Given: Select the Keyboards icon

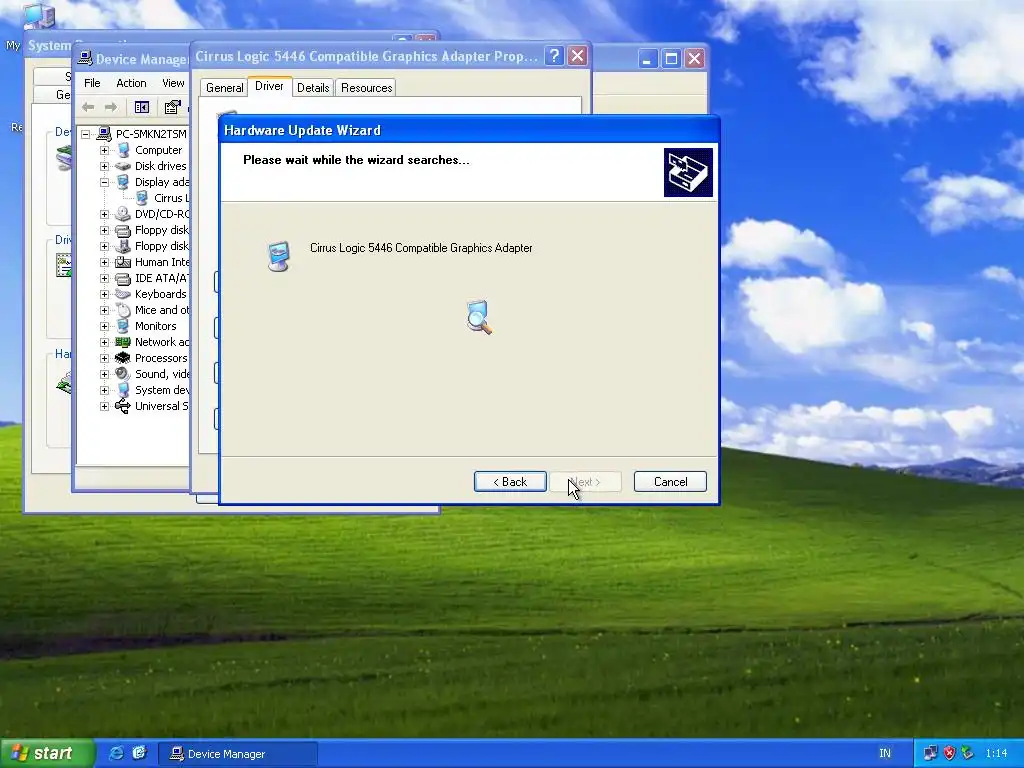Looking at the screenshot, I should [123, 294].
